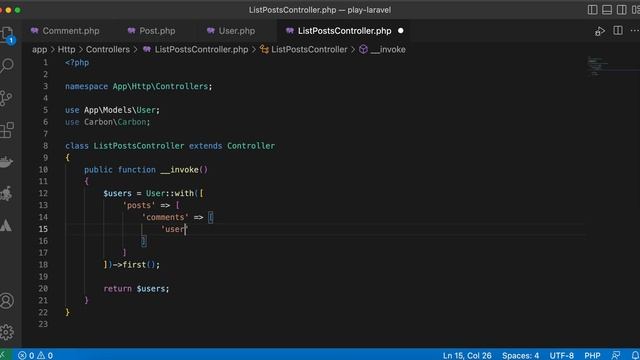
Task: Change indentation via Spaces: 4
Action: (x=520, y=356)
